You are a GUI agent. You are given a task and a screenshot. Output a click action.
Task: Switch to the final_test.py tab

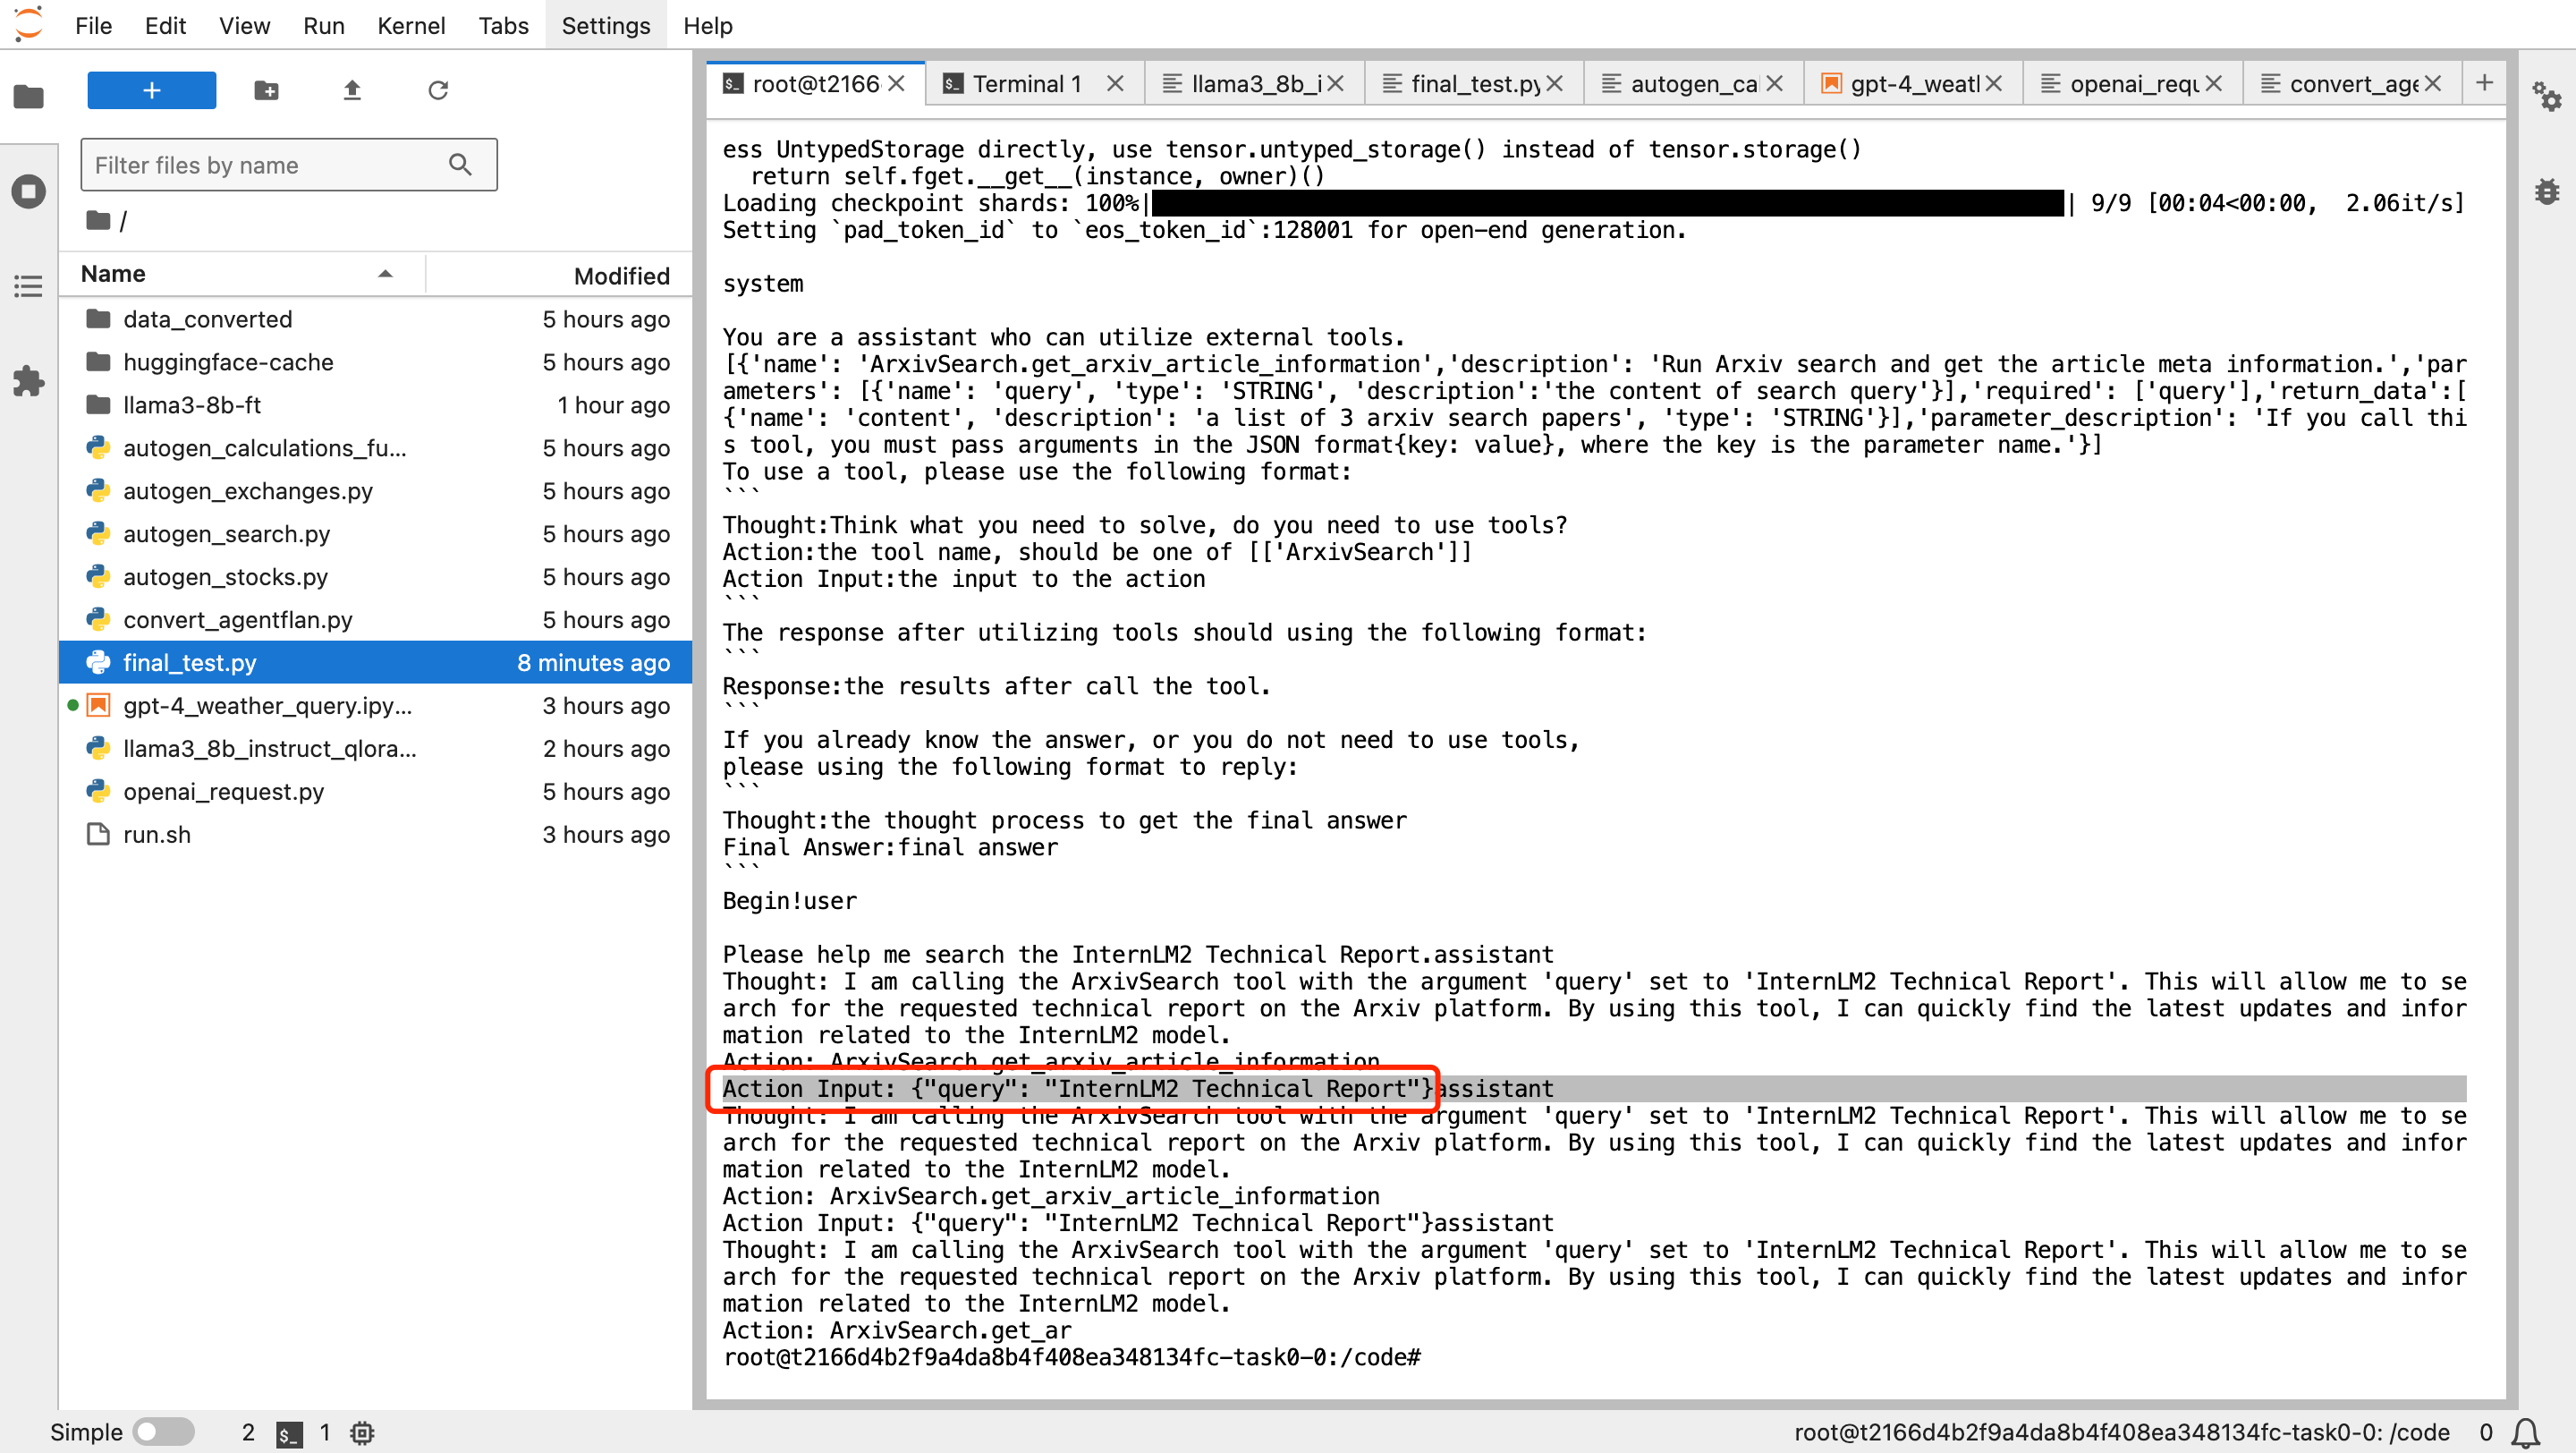coord(1473,84)
